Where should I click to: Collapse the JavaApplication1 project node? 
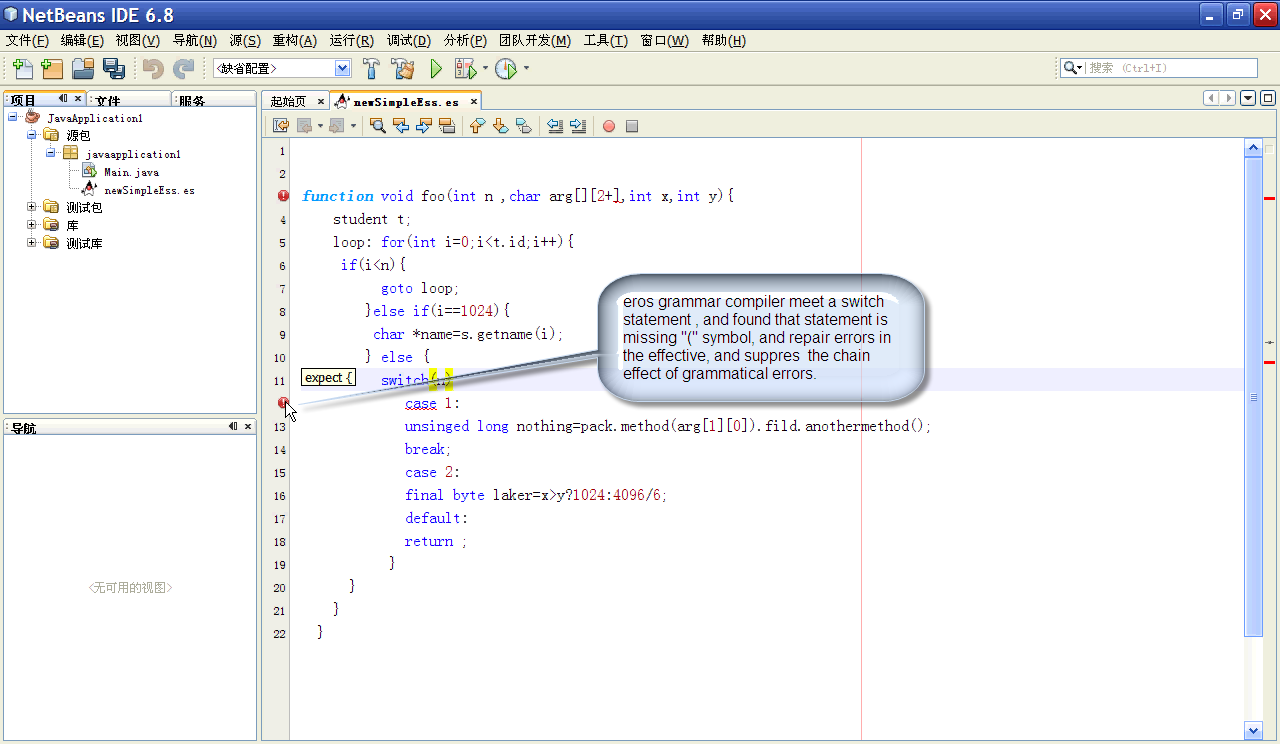(13, 117)
